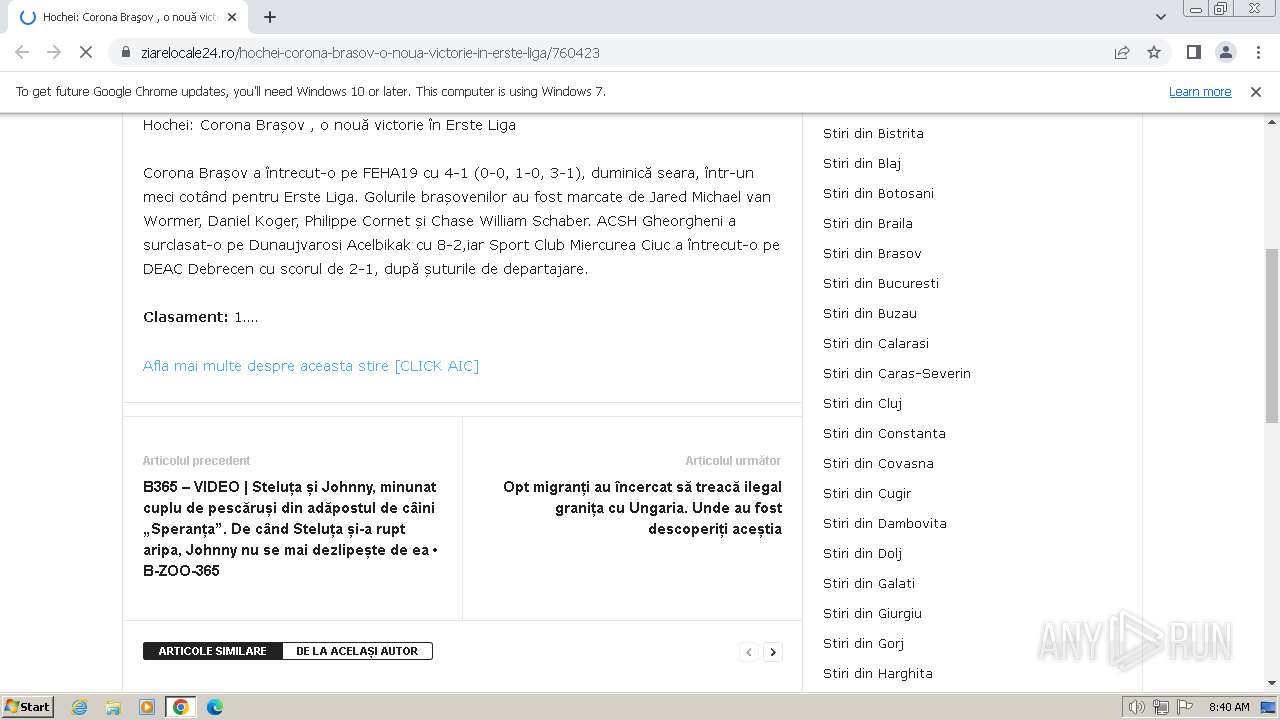Open Stiri din Dambovita

point(885,523)
